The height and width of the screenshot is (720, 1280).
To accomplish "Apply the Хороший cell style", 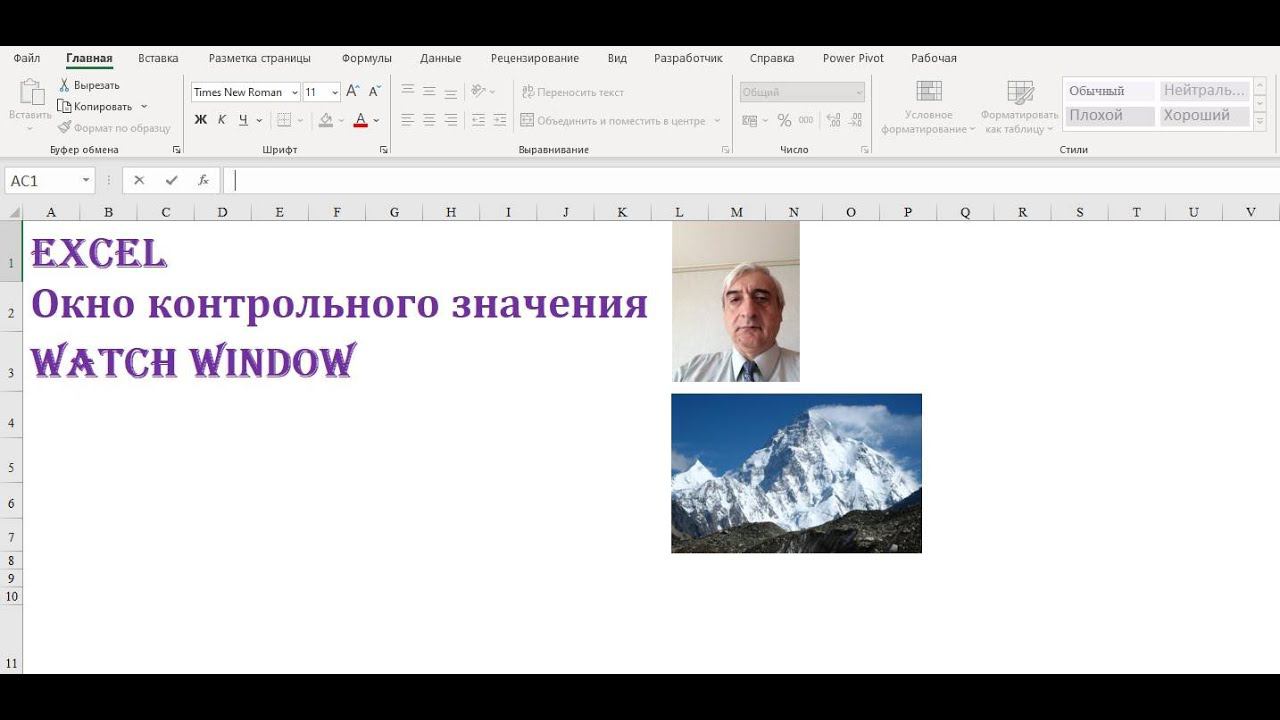I will click(1204, 116).
